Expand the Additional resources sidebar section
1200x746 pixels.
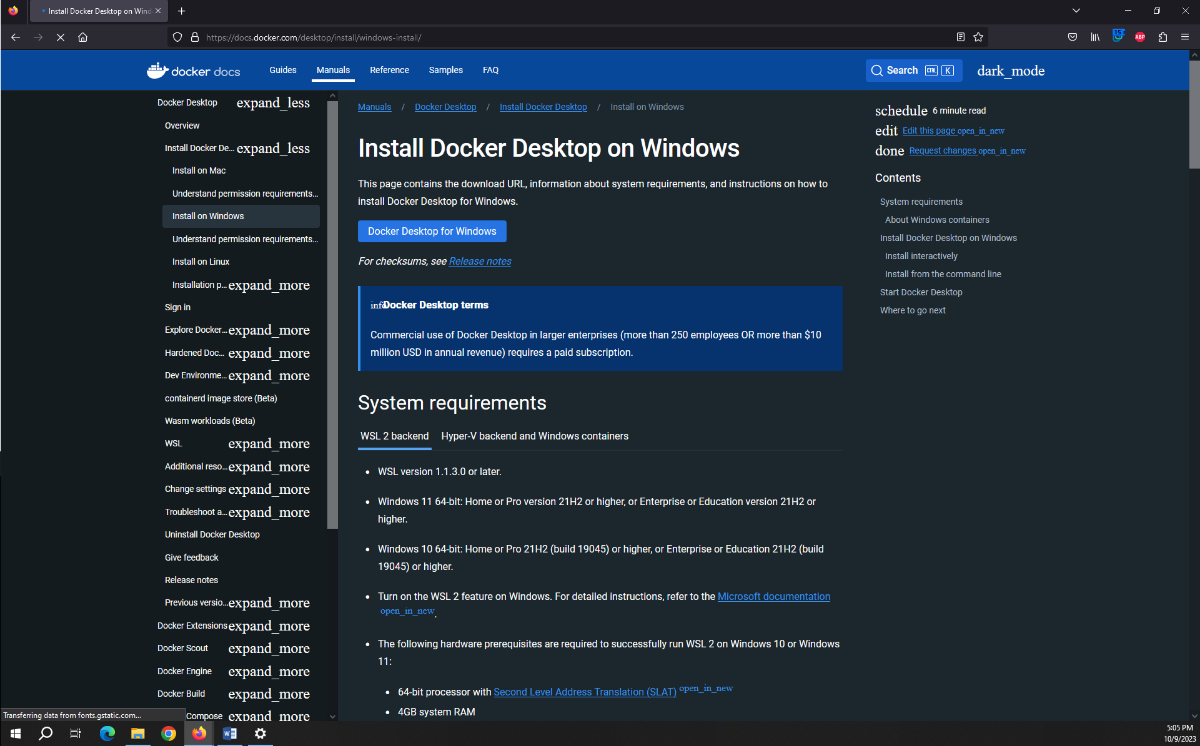pyautogui.click(x=269, y=467)
